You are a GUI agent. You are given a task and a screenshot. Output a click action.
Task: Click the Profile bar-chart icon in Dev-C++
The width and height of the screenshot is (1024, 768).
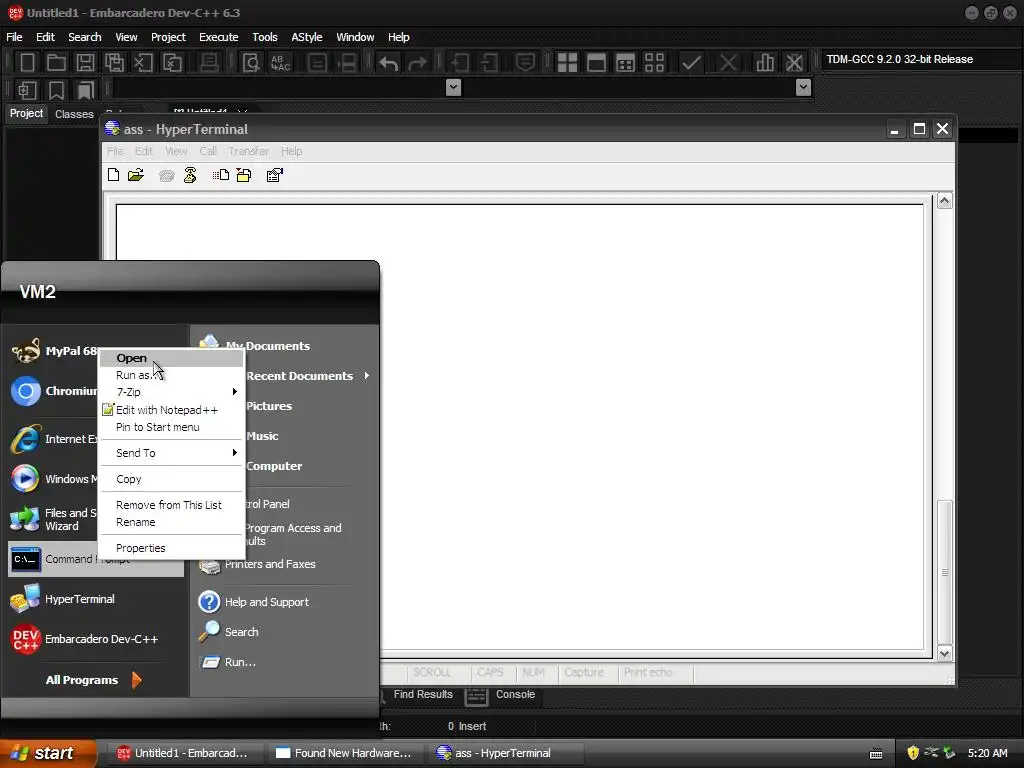(765, 63)
